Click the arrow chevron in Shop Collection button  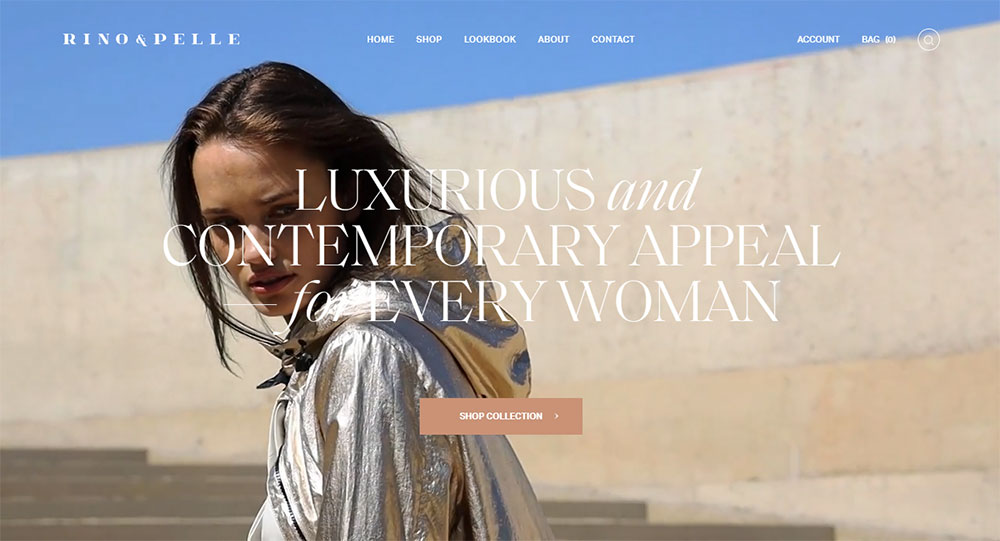pos(557,416)
